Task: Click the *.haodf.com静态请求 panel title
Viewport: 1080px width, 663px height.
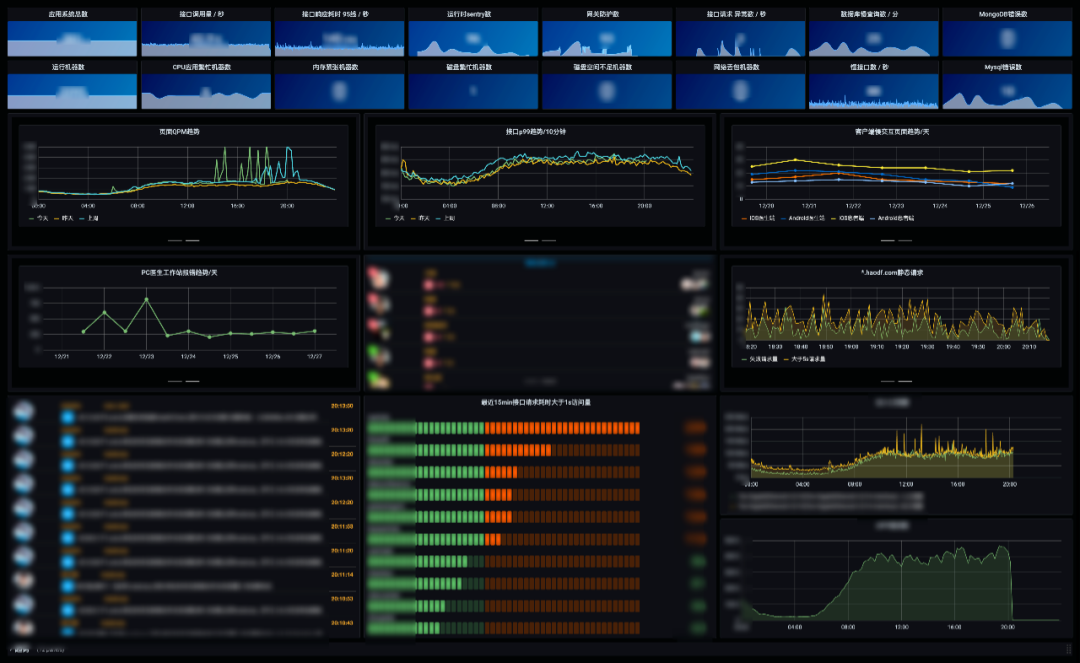Action: tap(892, 273)
